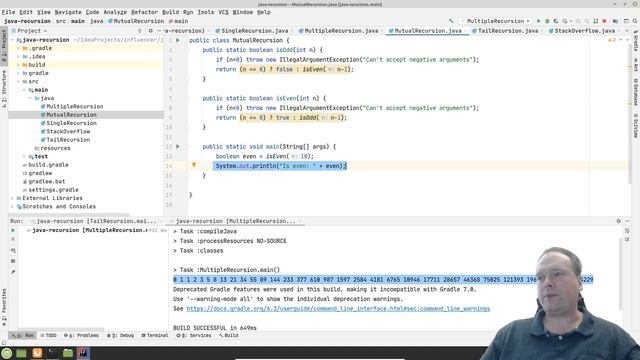Stop the running process with the red square
640x360 pixels.
click(x=604, y=21)
